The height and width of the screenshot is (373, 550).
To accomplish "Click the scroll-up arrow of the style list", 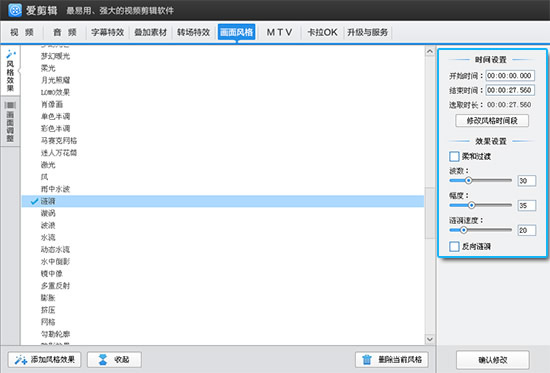I will point(430,52).
